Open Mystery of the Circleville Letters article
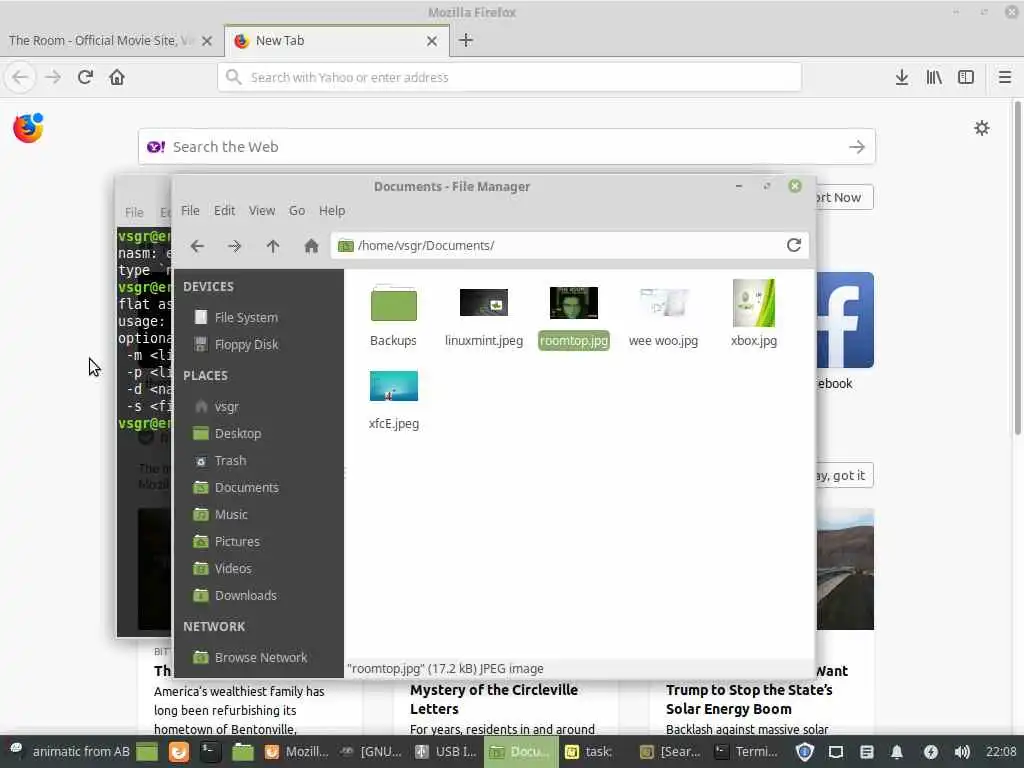 [494, 699]
